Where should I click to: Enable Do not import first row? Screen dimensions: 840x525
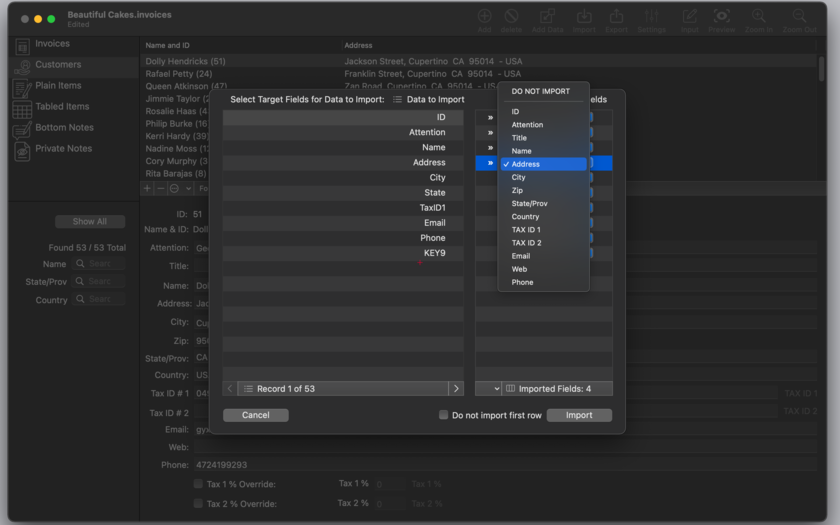tap(444, 415)
